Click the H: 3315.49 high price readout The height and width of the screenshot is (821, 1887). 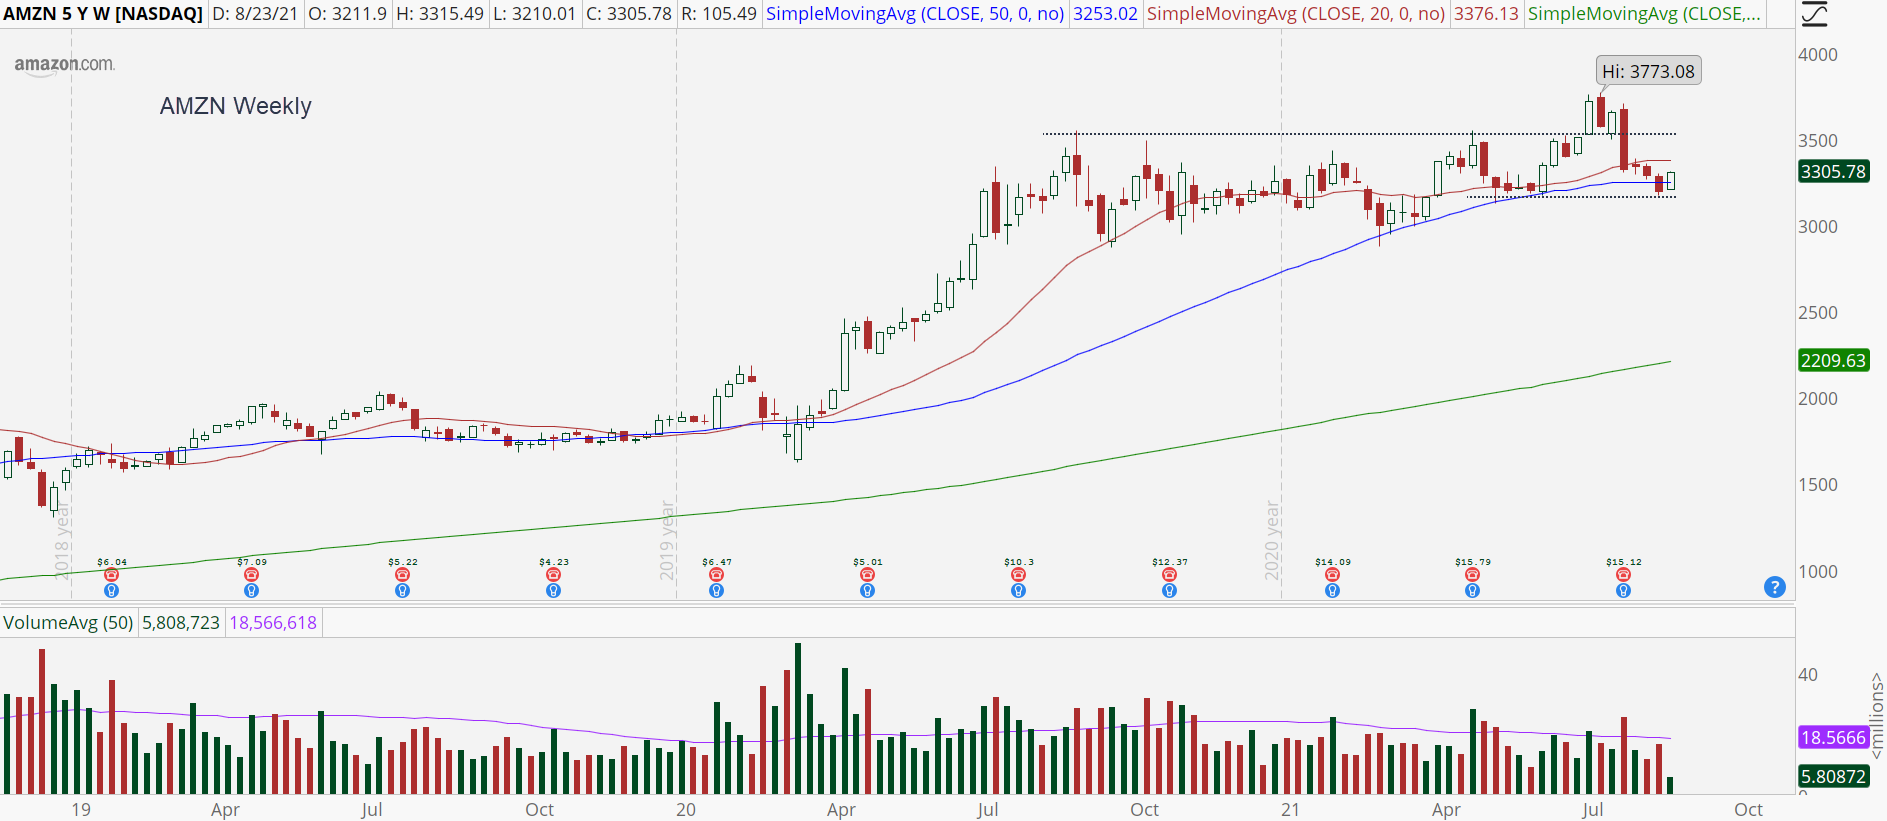[x=440, y=14]
